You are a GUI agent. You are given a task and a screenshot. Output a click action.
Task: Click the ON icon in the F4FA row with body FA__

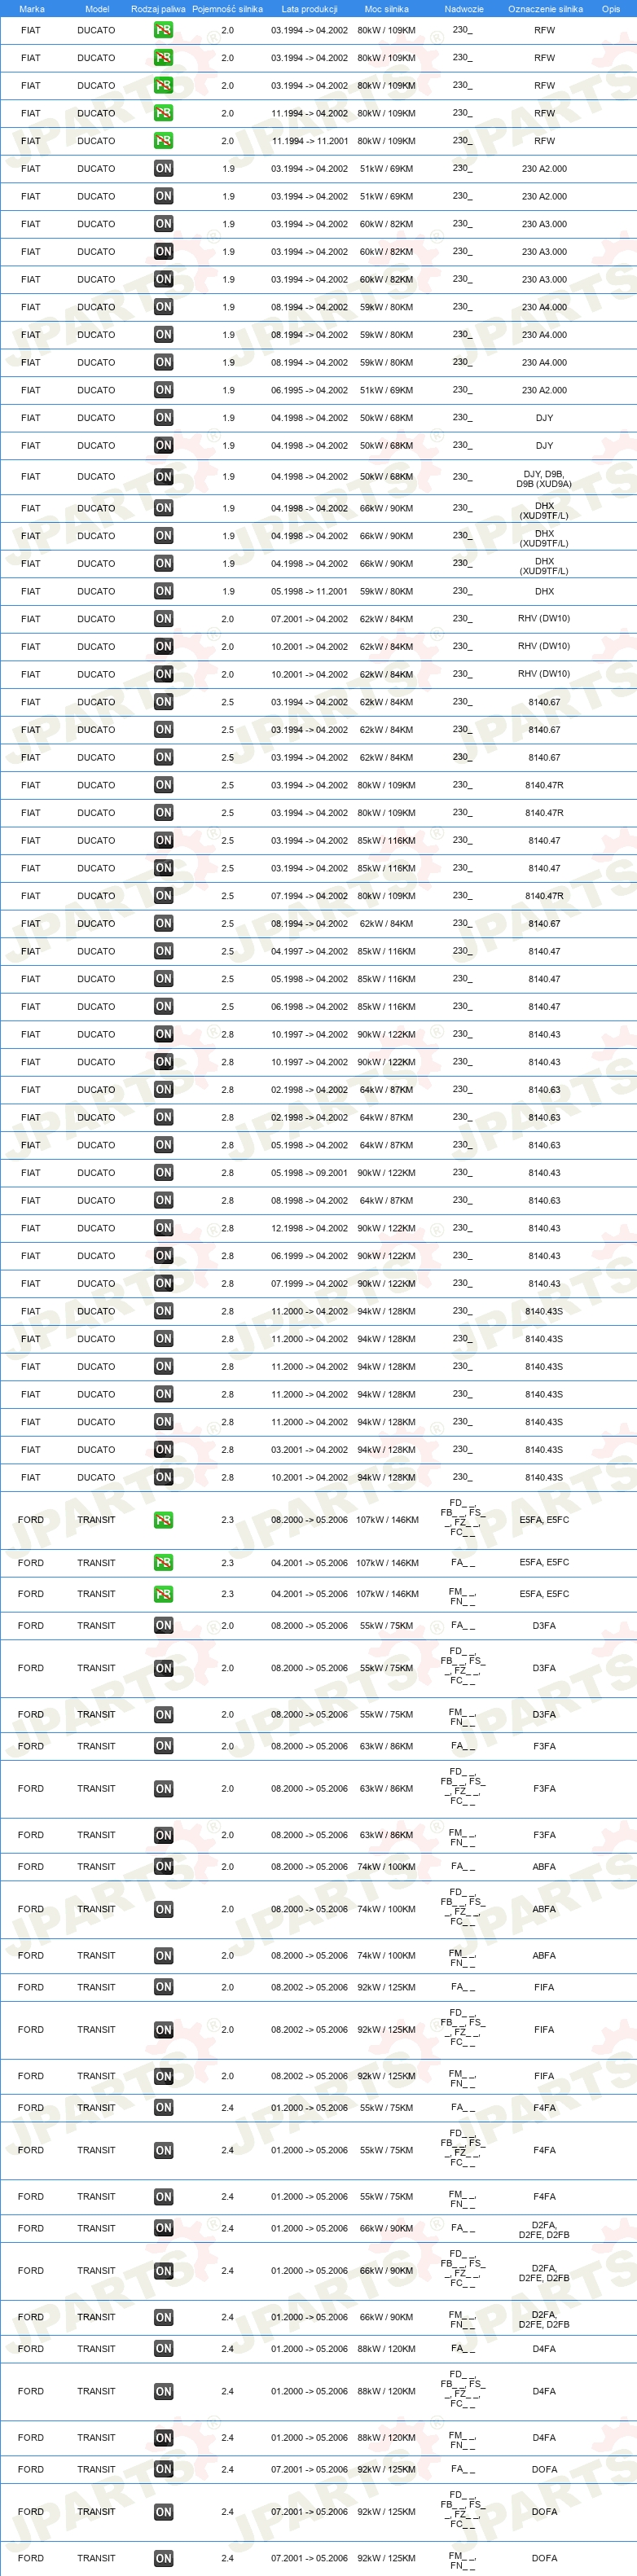pos(163,2108)
